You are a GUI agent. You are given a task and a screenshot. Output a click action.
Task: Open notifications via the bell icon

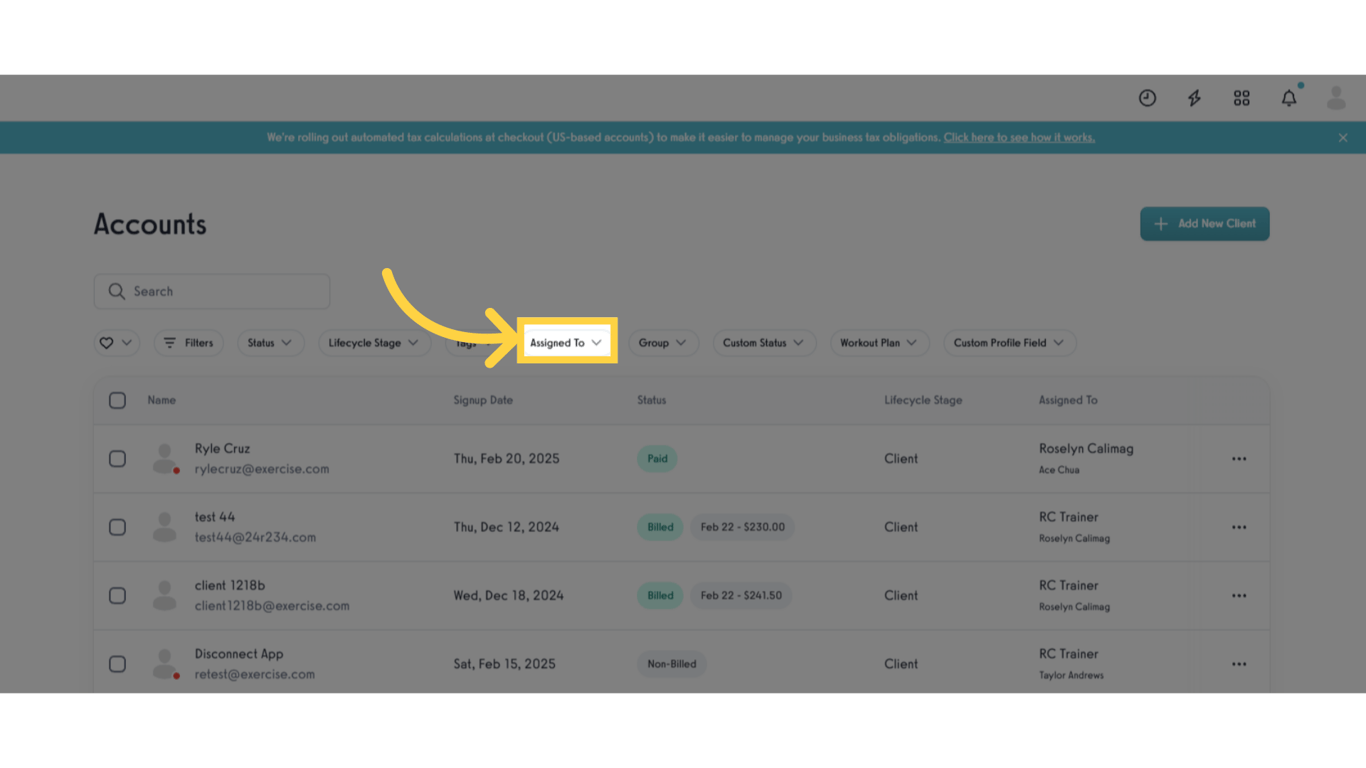1288,97
